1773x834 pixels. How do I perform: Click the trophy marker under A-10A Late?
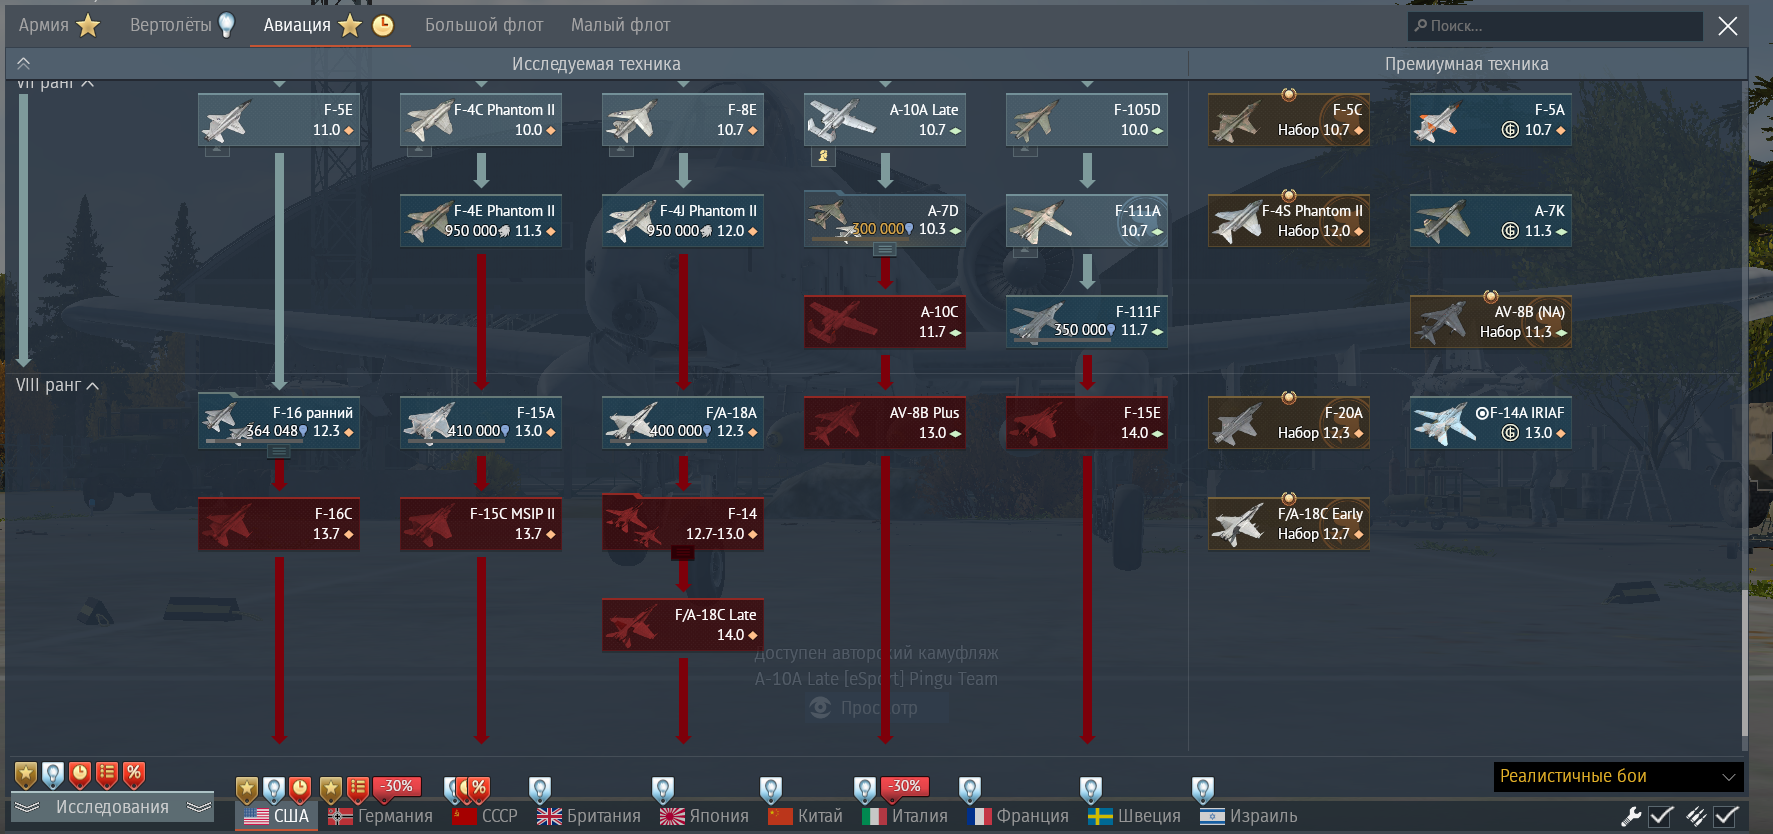click(823, 156)
